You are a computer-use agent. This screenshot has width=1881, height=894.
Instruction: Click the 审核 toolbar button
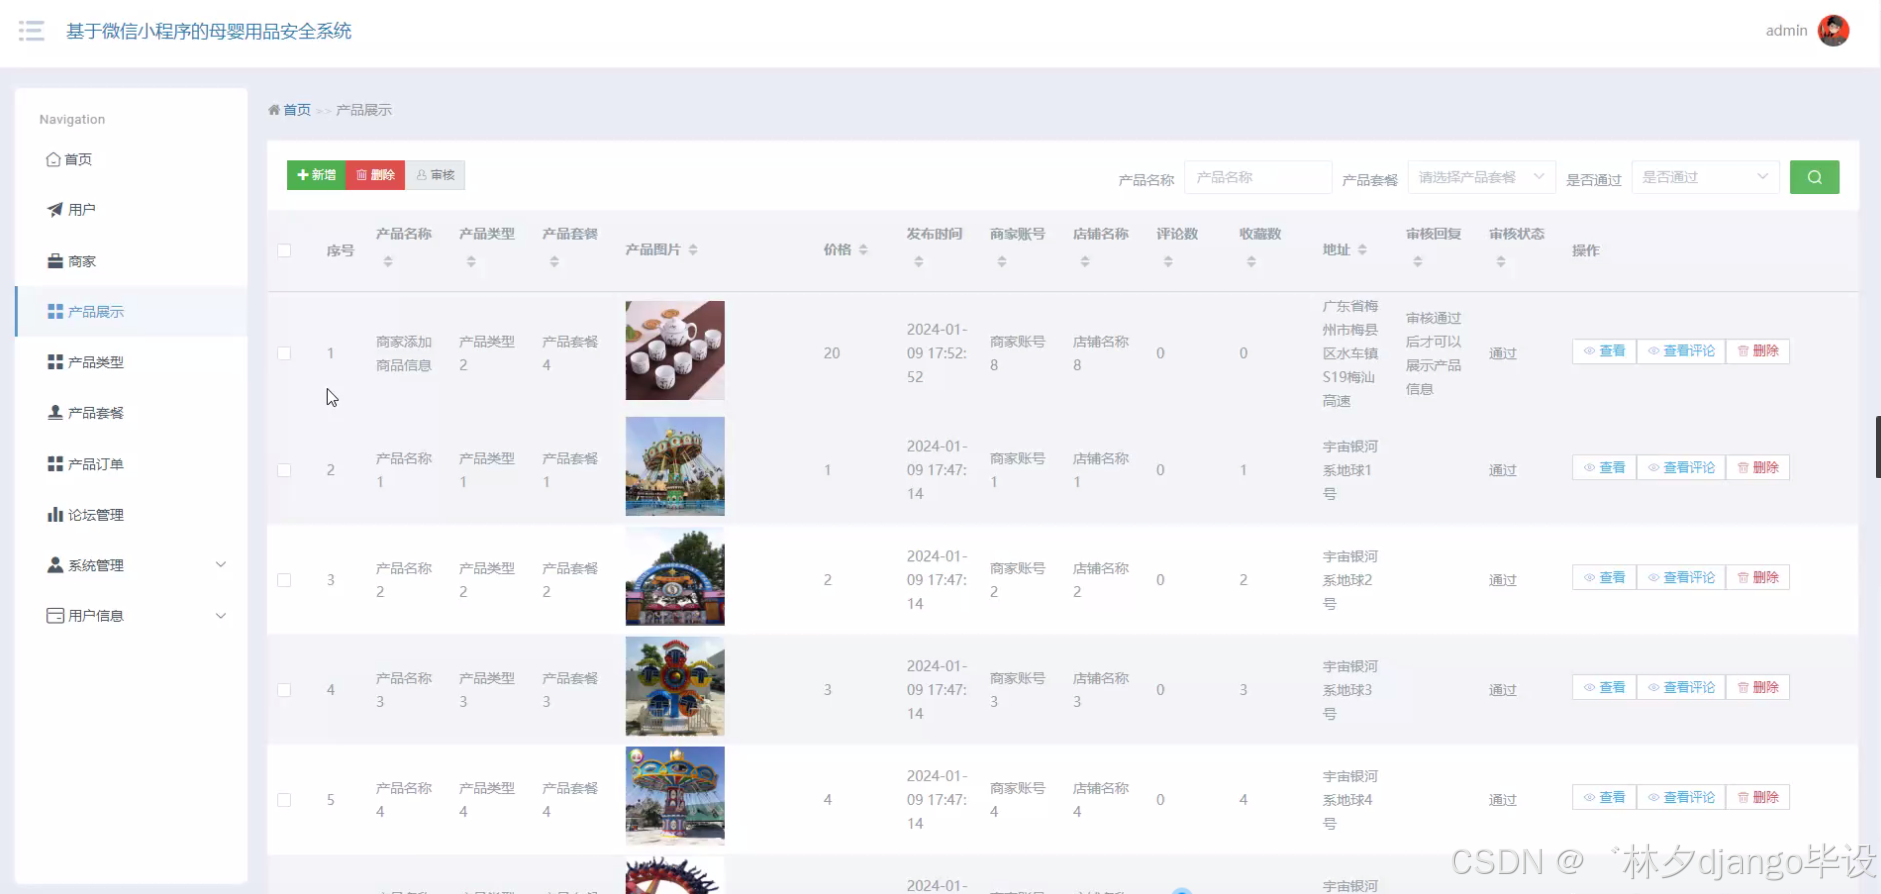(435, 175)
